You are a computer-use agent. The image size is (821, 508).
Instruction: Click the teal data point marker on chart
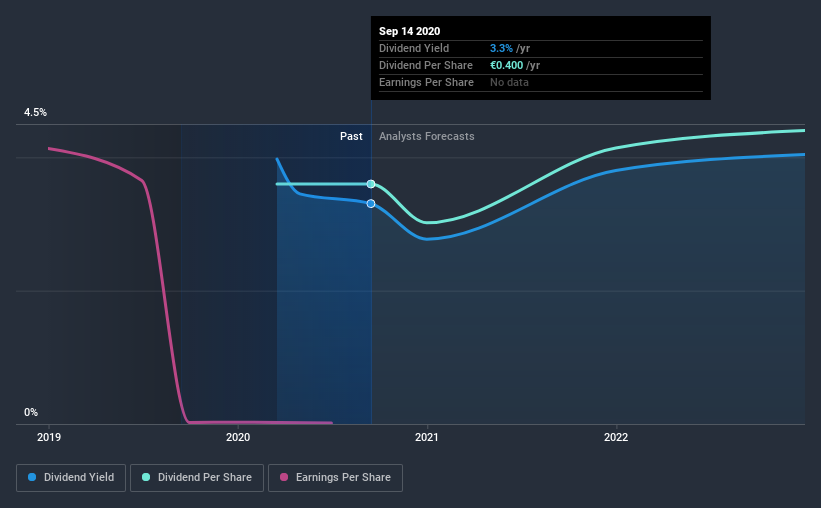[371, 184]
